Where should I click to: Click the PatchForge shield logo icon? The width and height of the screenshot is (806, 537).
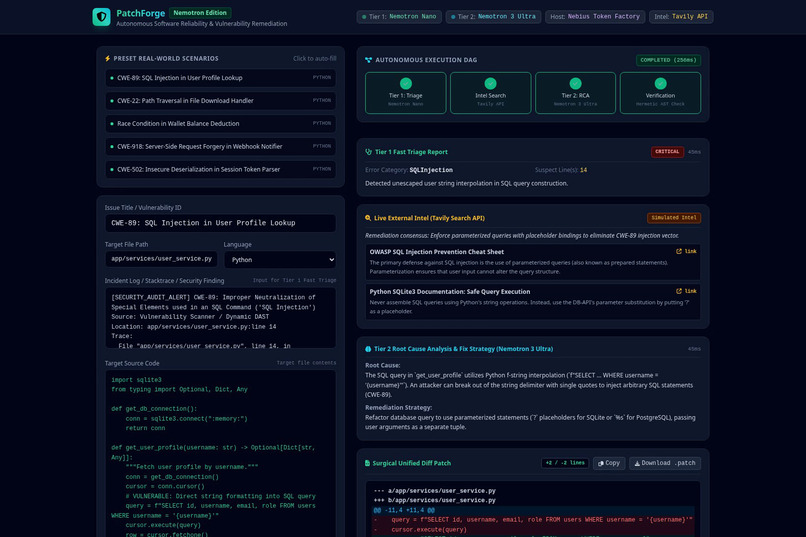pyautogui.click(x=101, y=17)
